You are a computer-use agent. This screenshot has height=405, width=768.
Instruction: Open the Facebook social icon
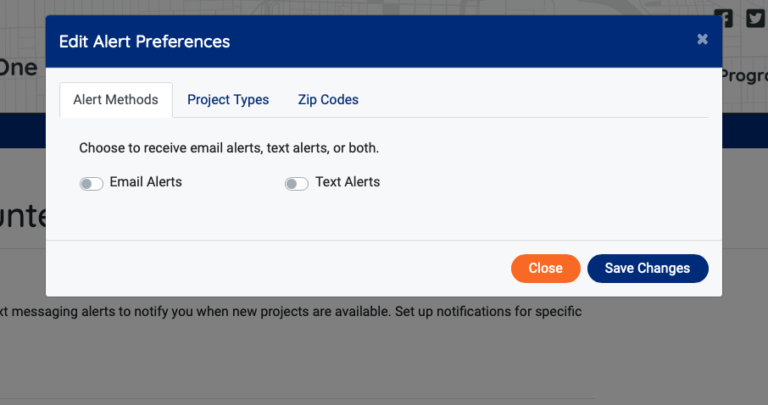[724, 17]
